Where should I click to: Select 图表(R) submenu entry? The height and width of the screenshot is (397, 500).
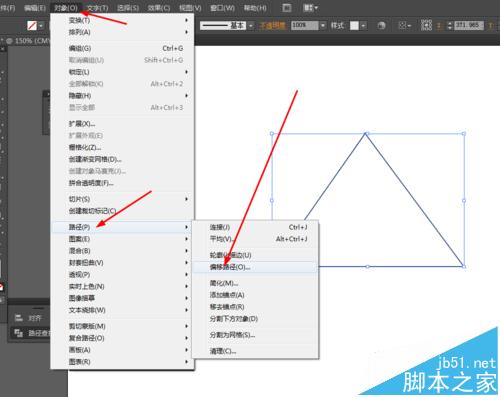pyautogui.click(x=122, y=362)
